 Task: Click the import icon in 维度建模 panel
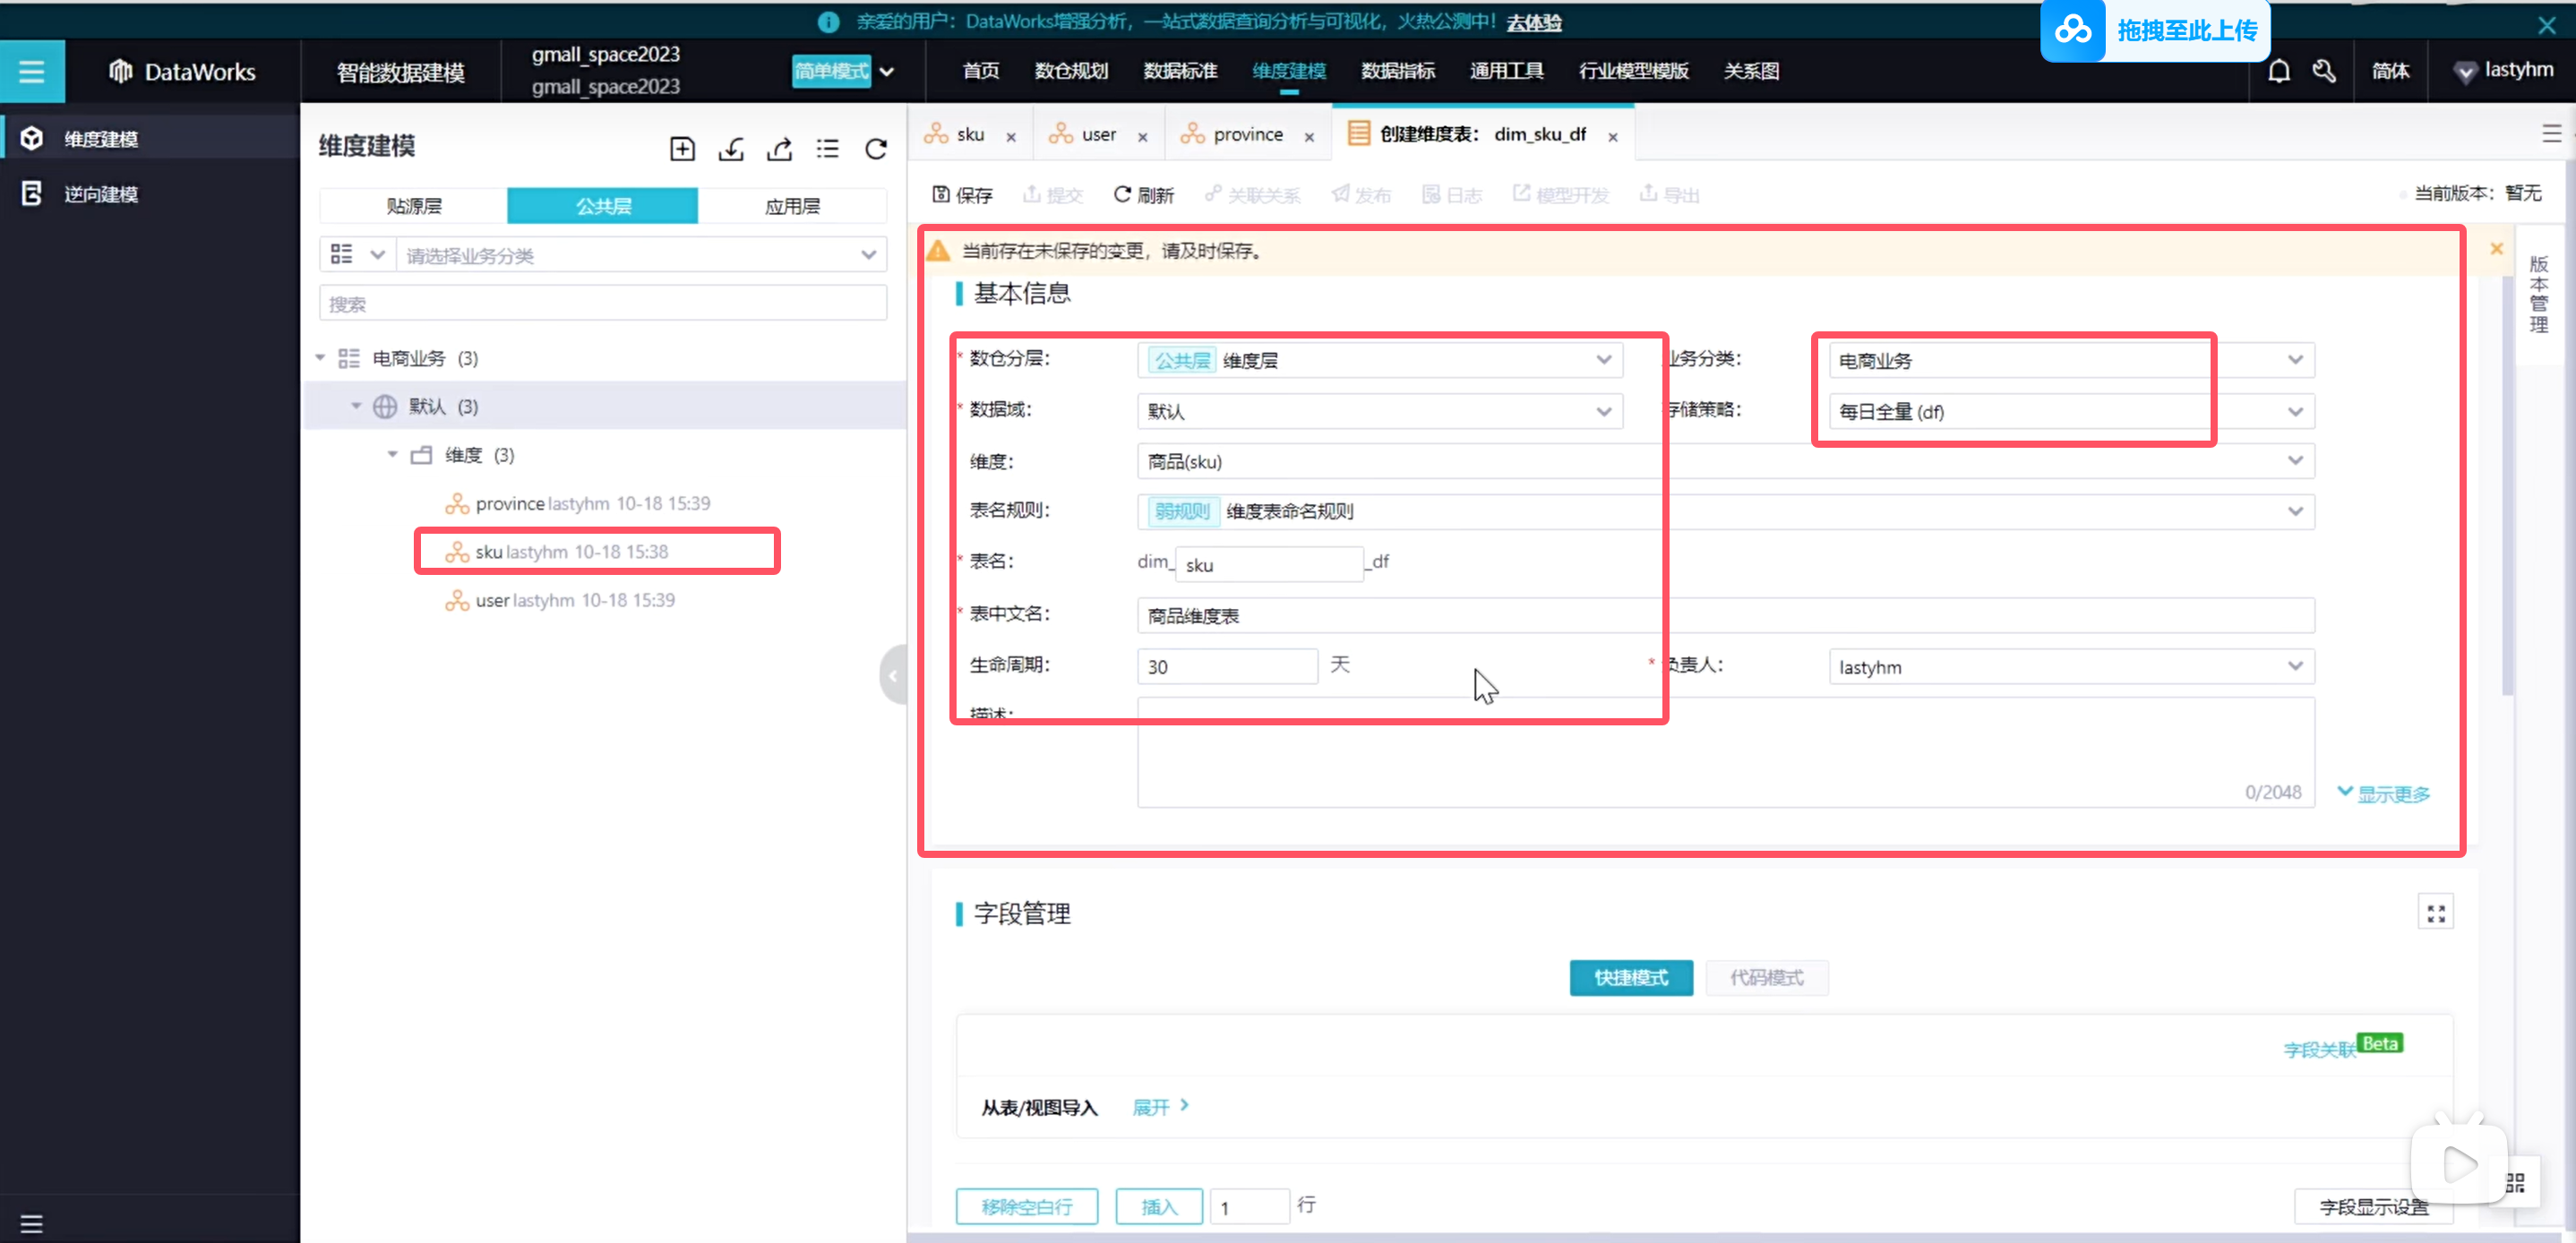(731, 149)
